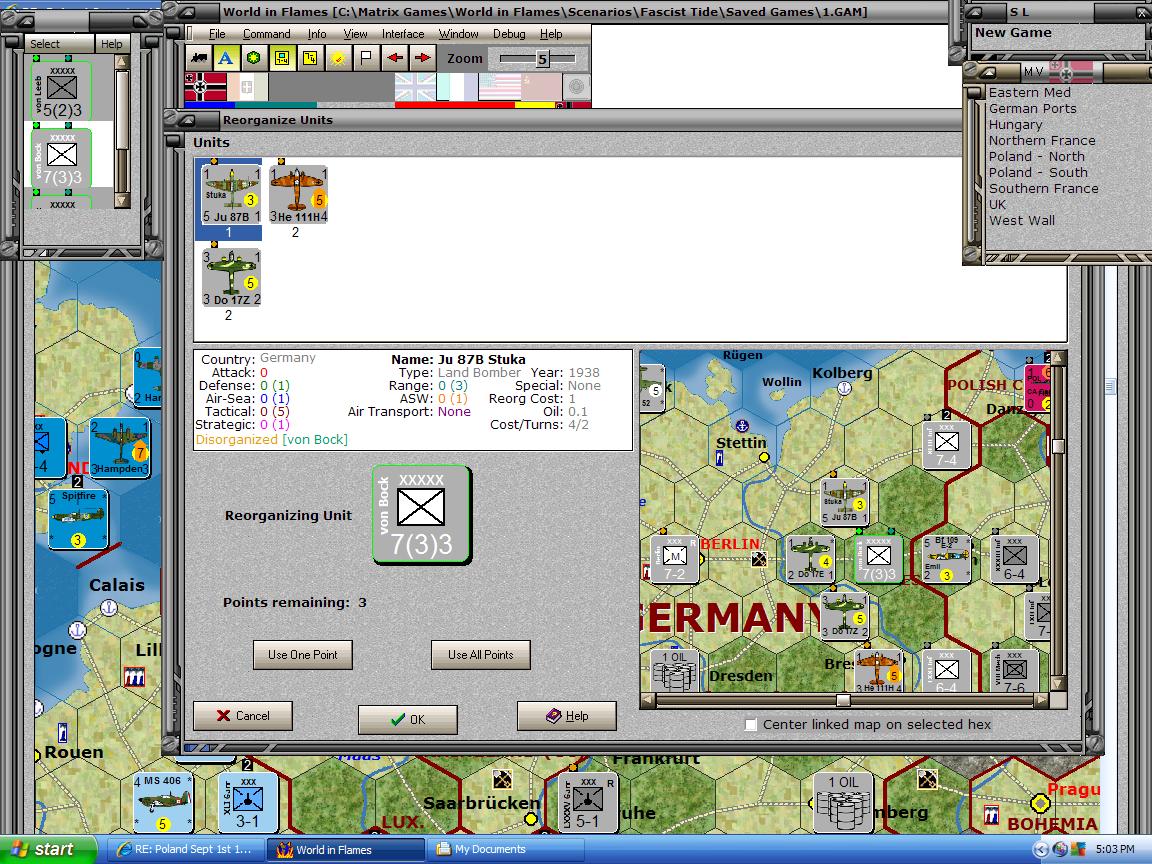Click the sun weather toolbar icon

point(338,58)
